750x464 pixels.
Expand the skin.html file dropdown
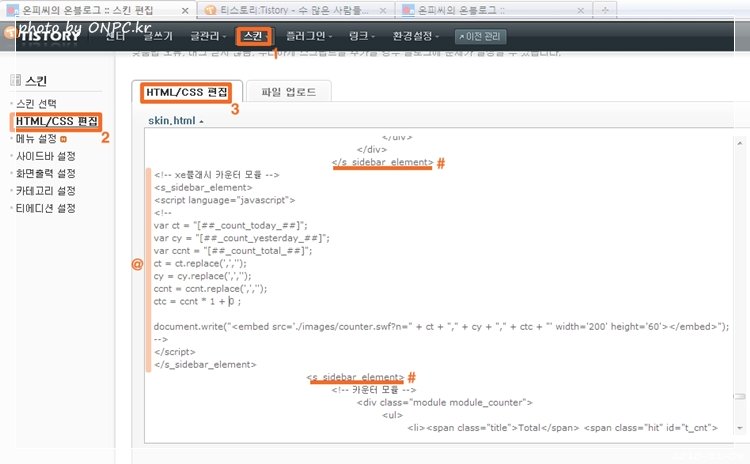click(176, 121)
